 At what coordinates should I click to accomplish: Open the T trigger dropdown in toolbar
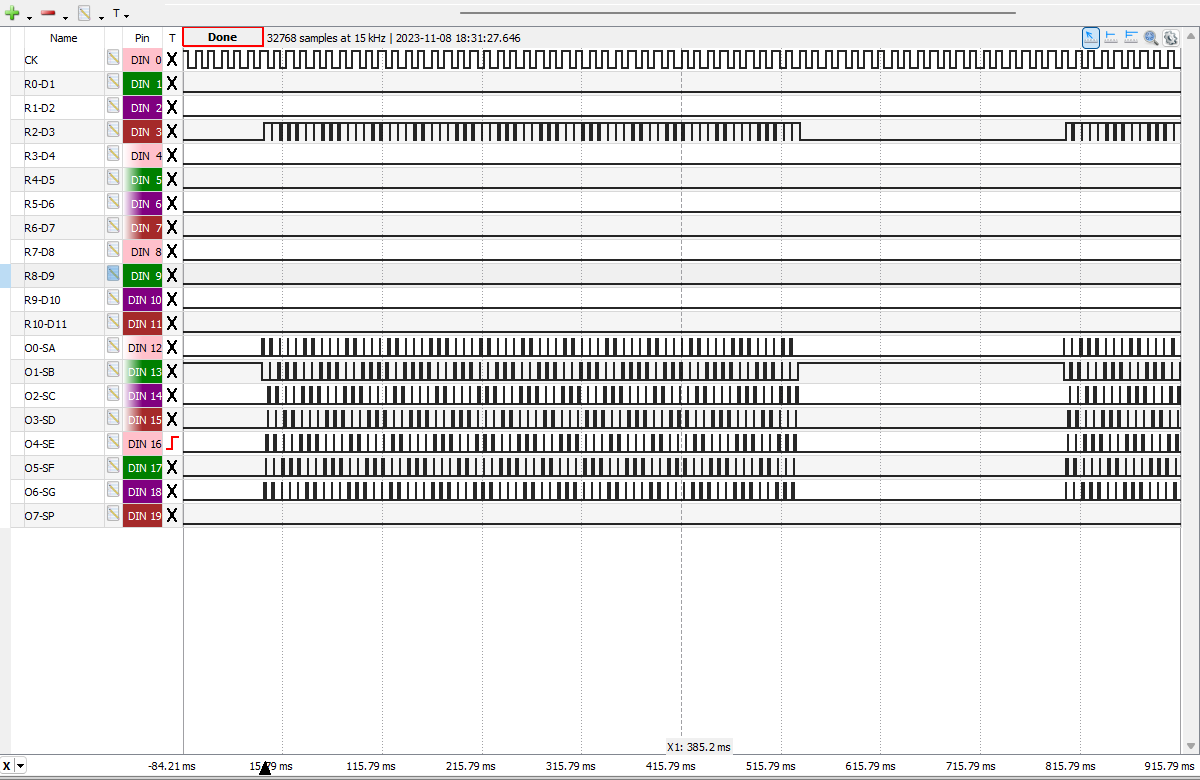point(120,15)
